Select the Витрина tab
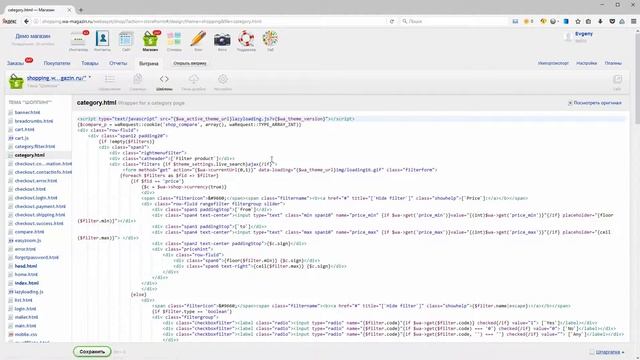Screen dimensions: 640x360 (x=149, y=64)
